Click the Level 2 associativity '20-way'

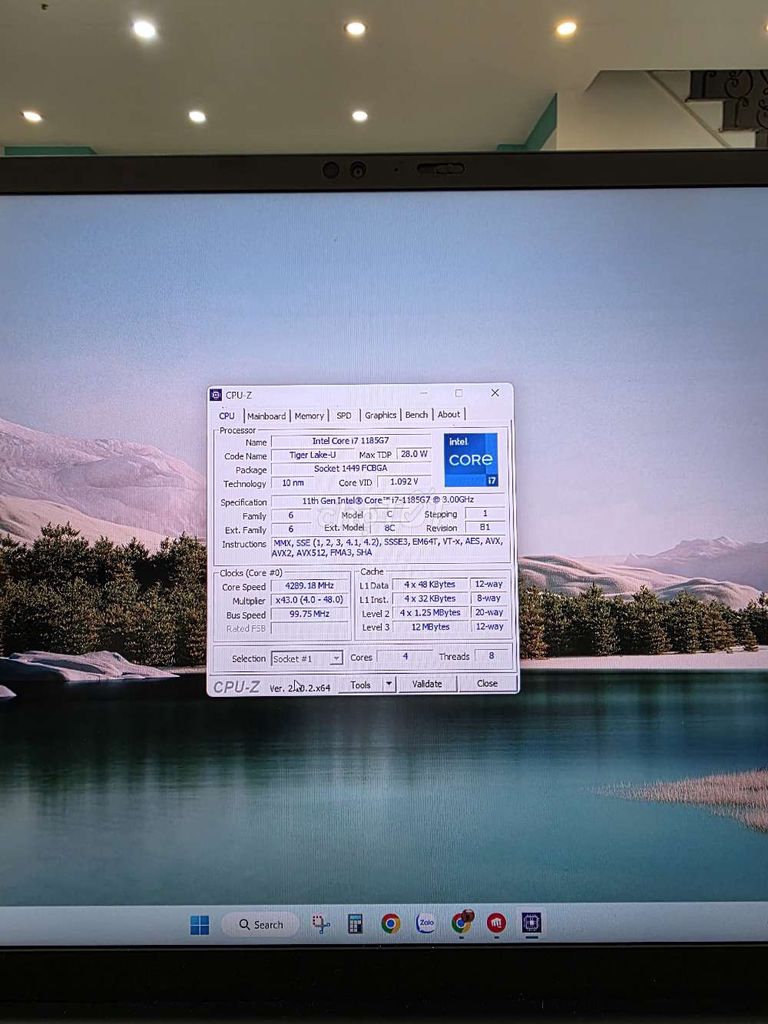(488, 612)
